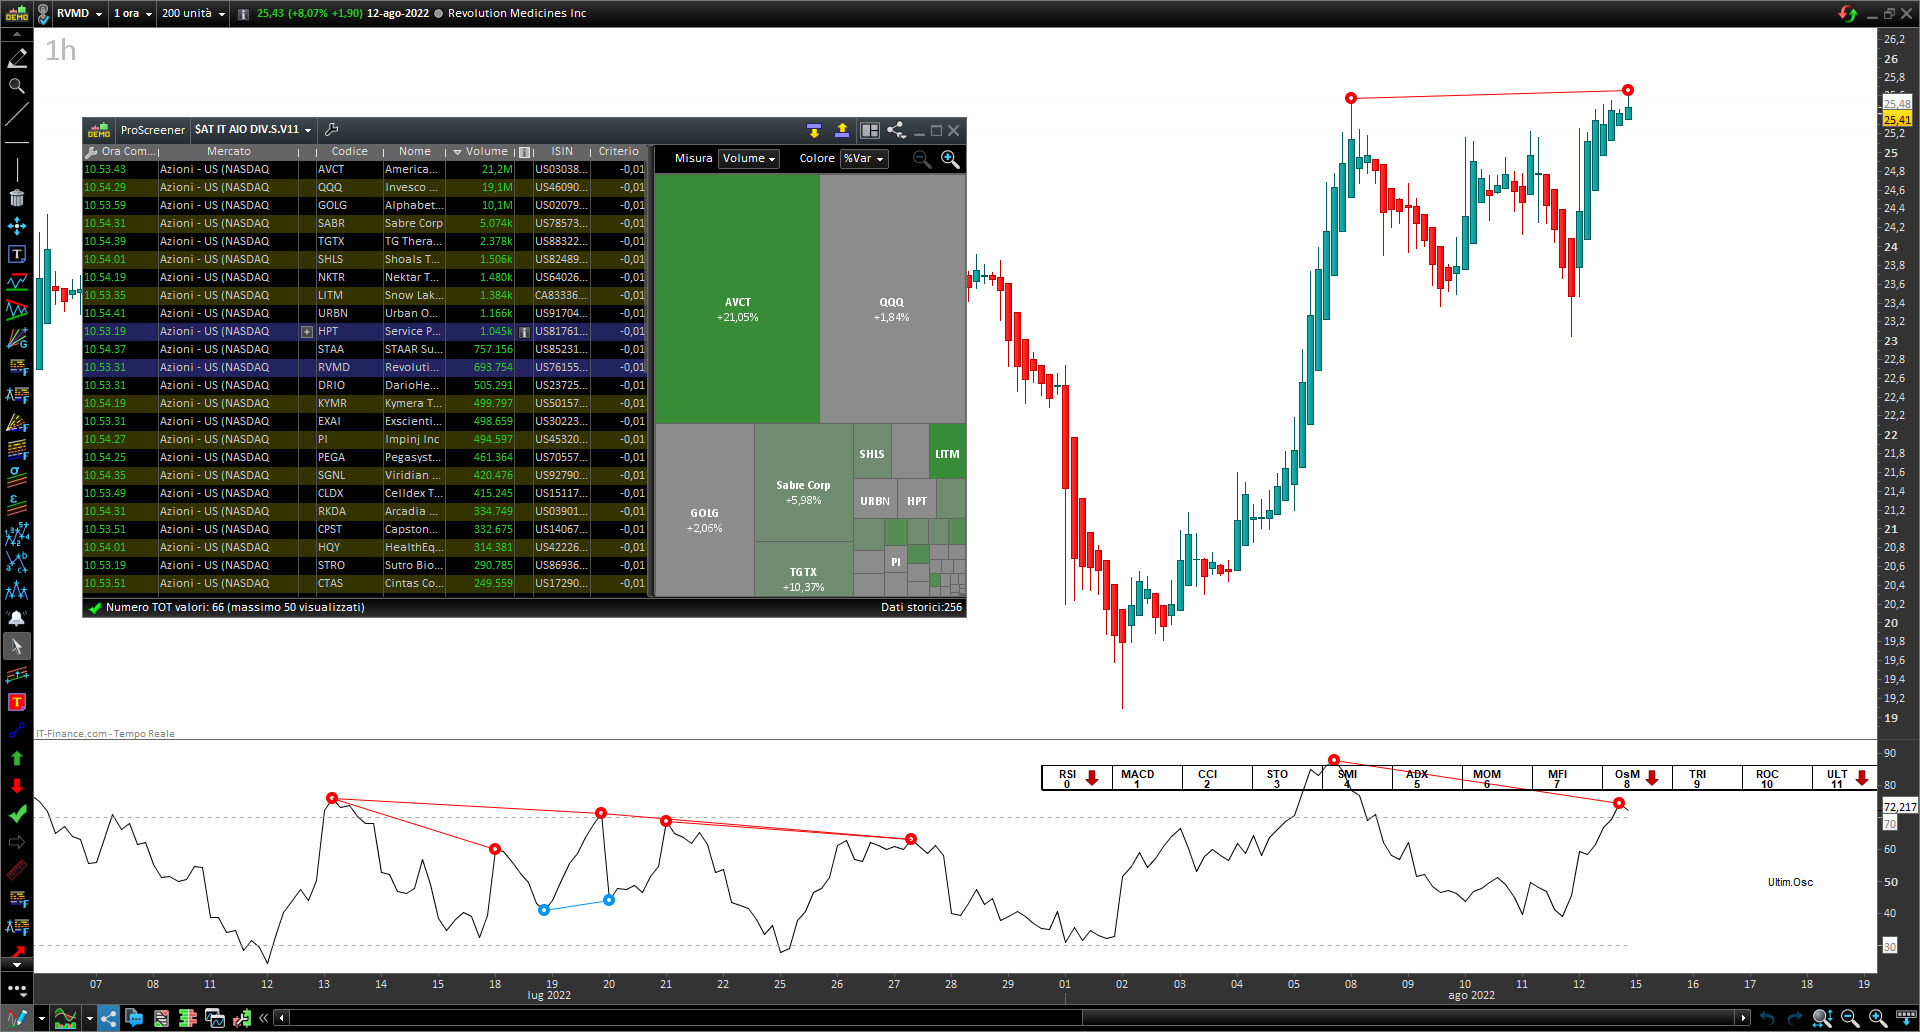Click the AVCT tile in the treemap
The width and height of the screenshot is (1920, 1032).
click(x=737, y=300)
